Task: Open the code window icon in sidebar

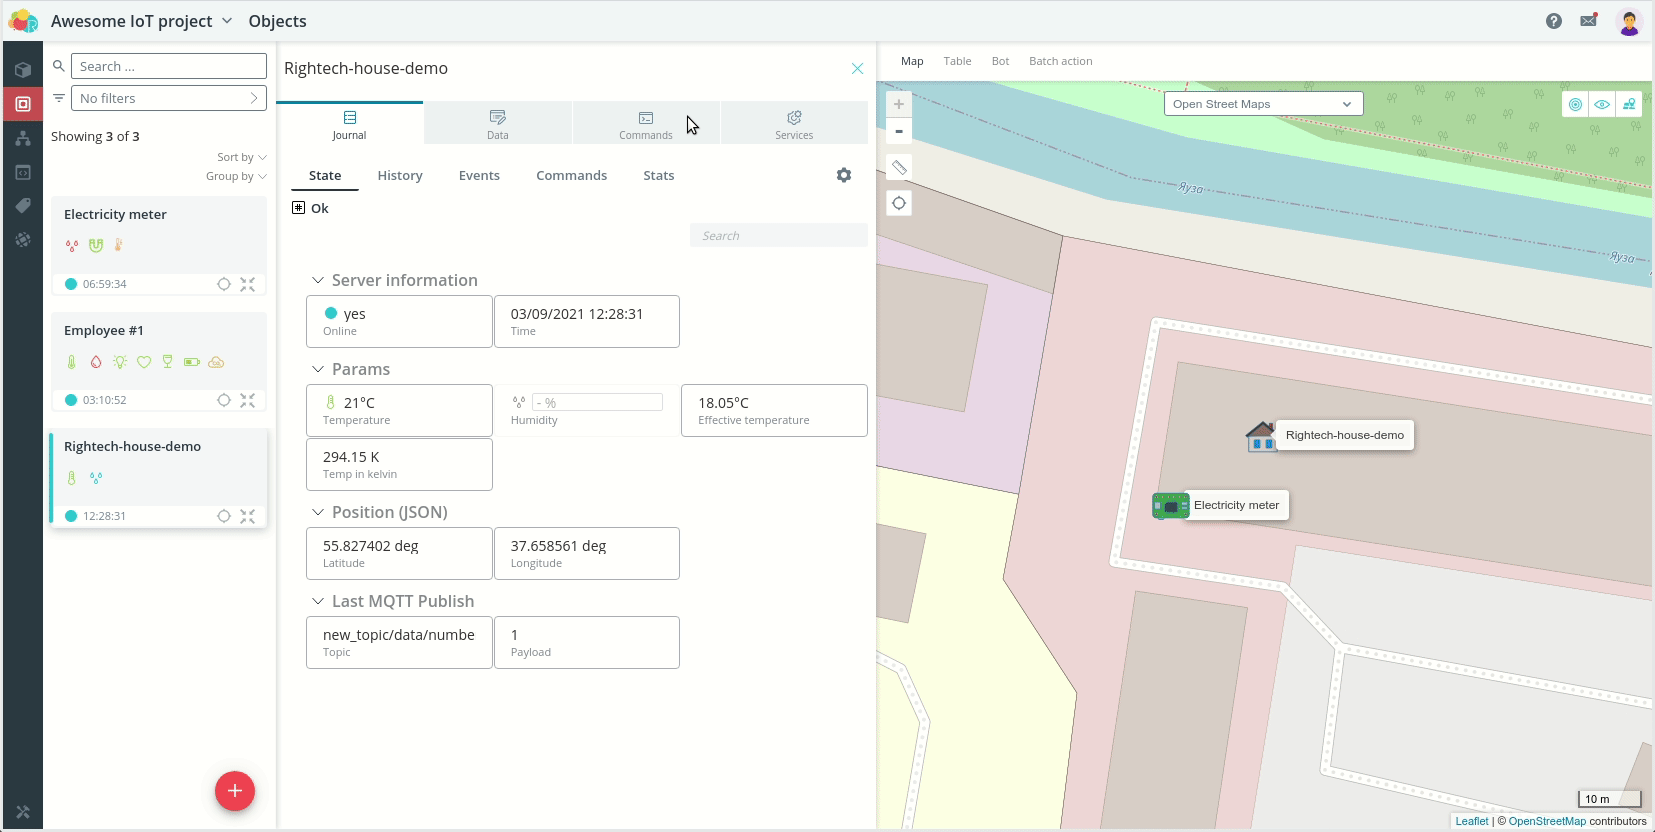Action: click(23, 172)
